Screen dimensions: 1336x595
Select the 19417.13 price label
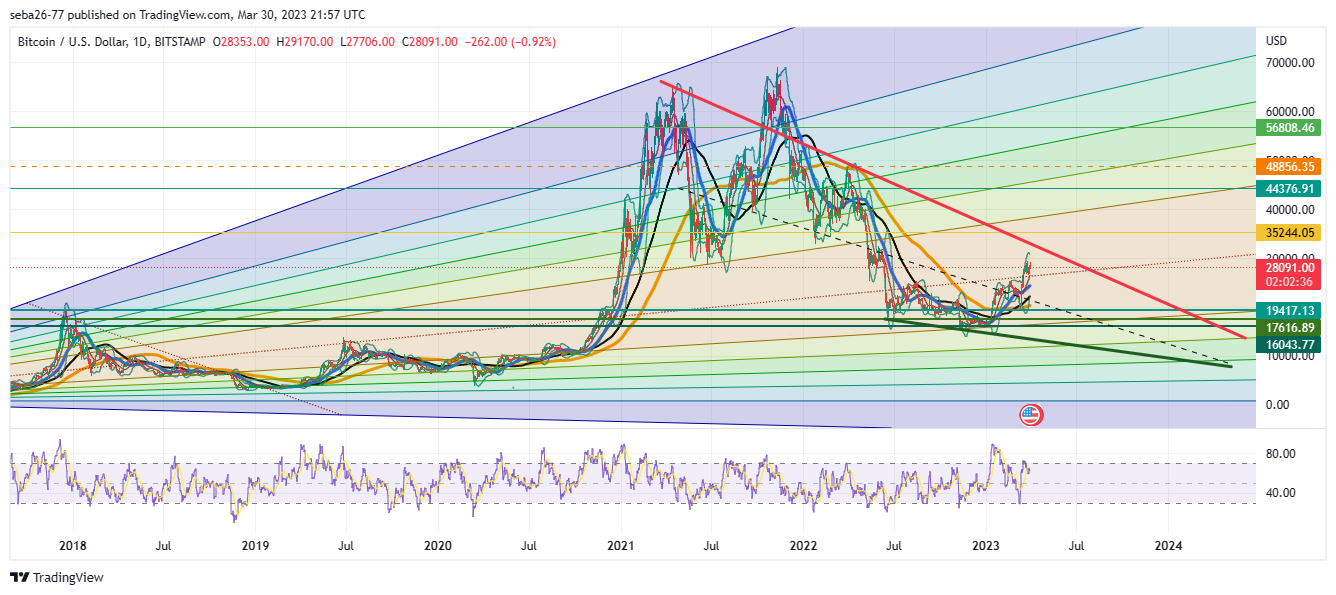point(1289,311)
